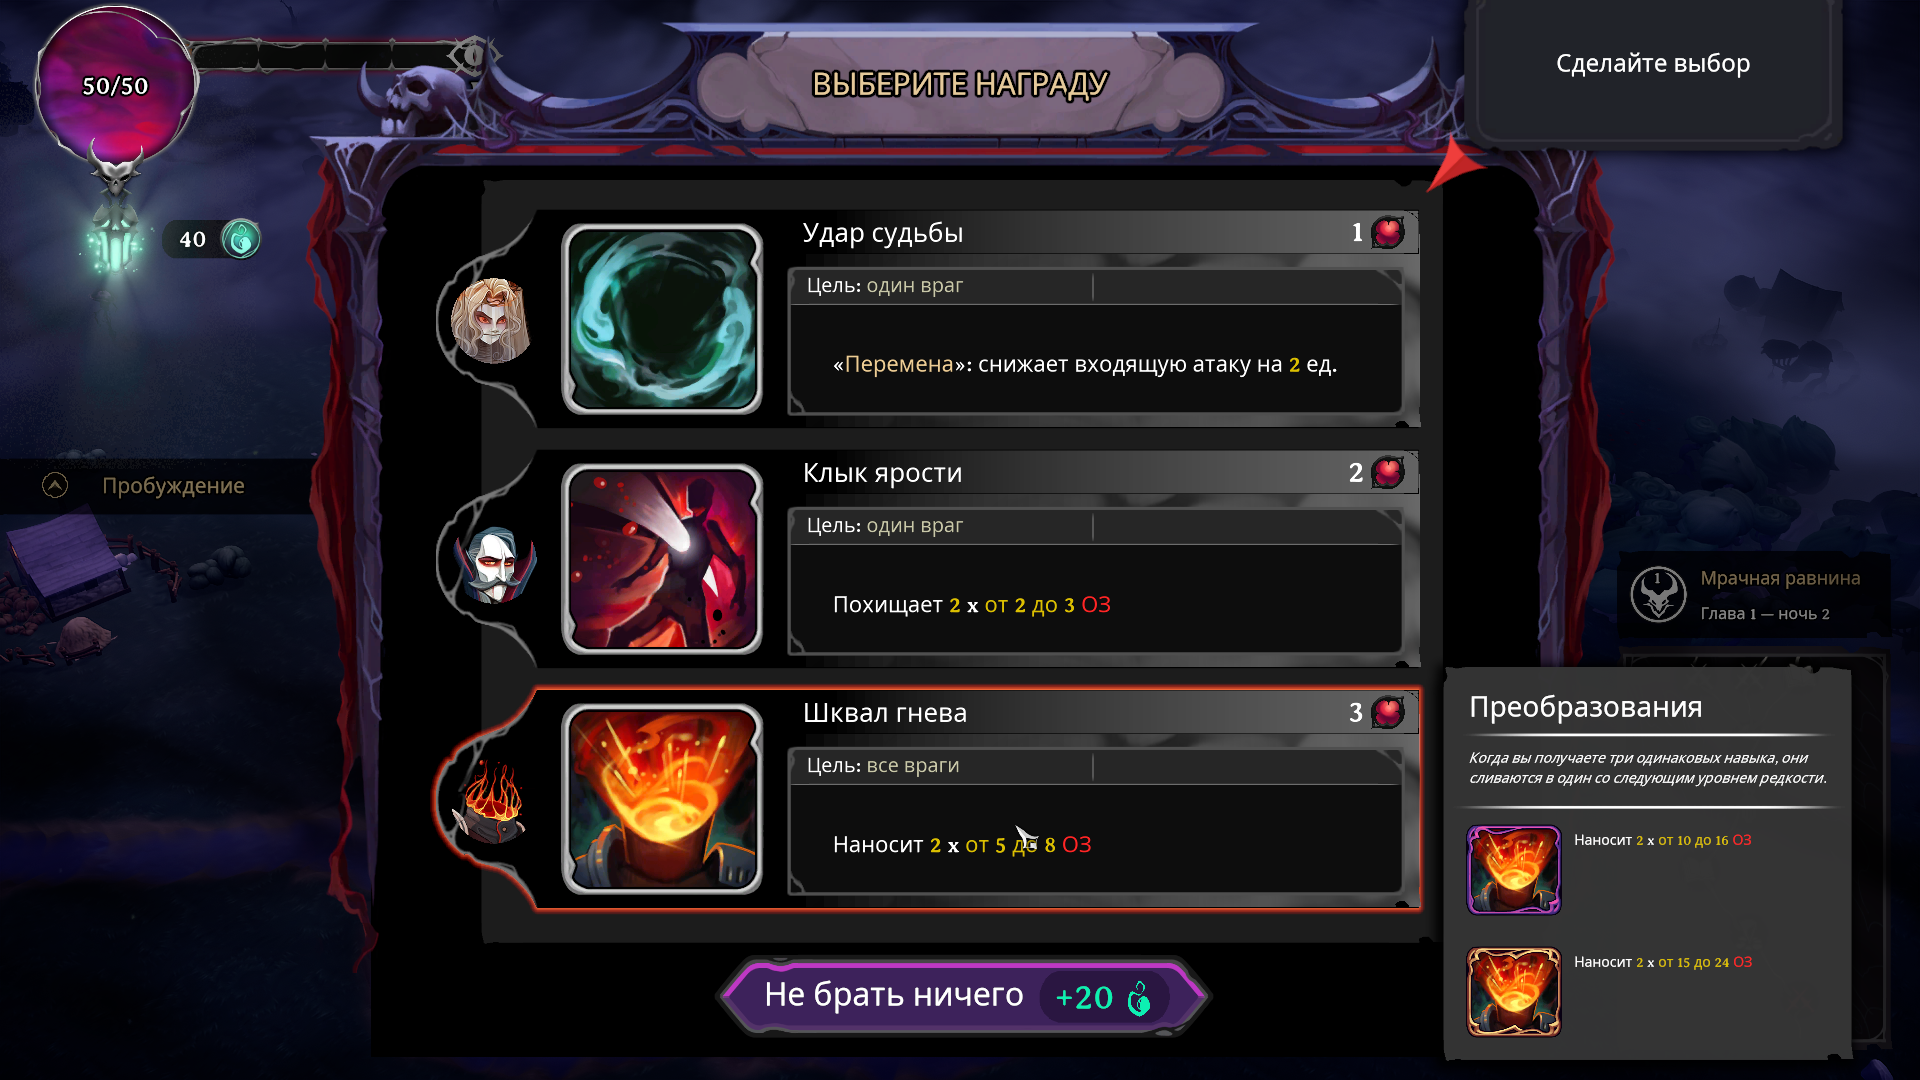Click the 50/50 health orb
Viewport: 1920px width, 1080px height.
[x=115, y=85]
